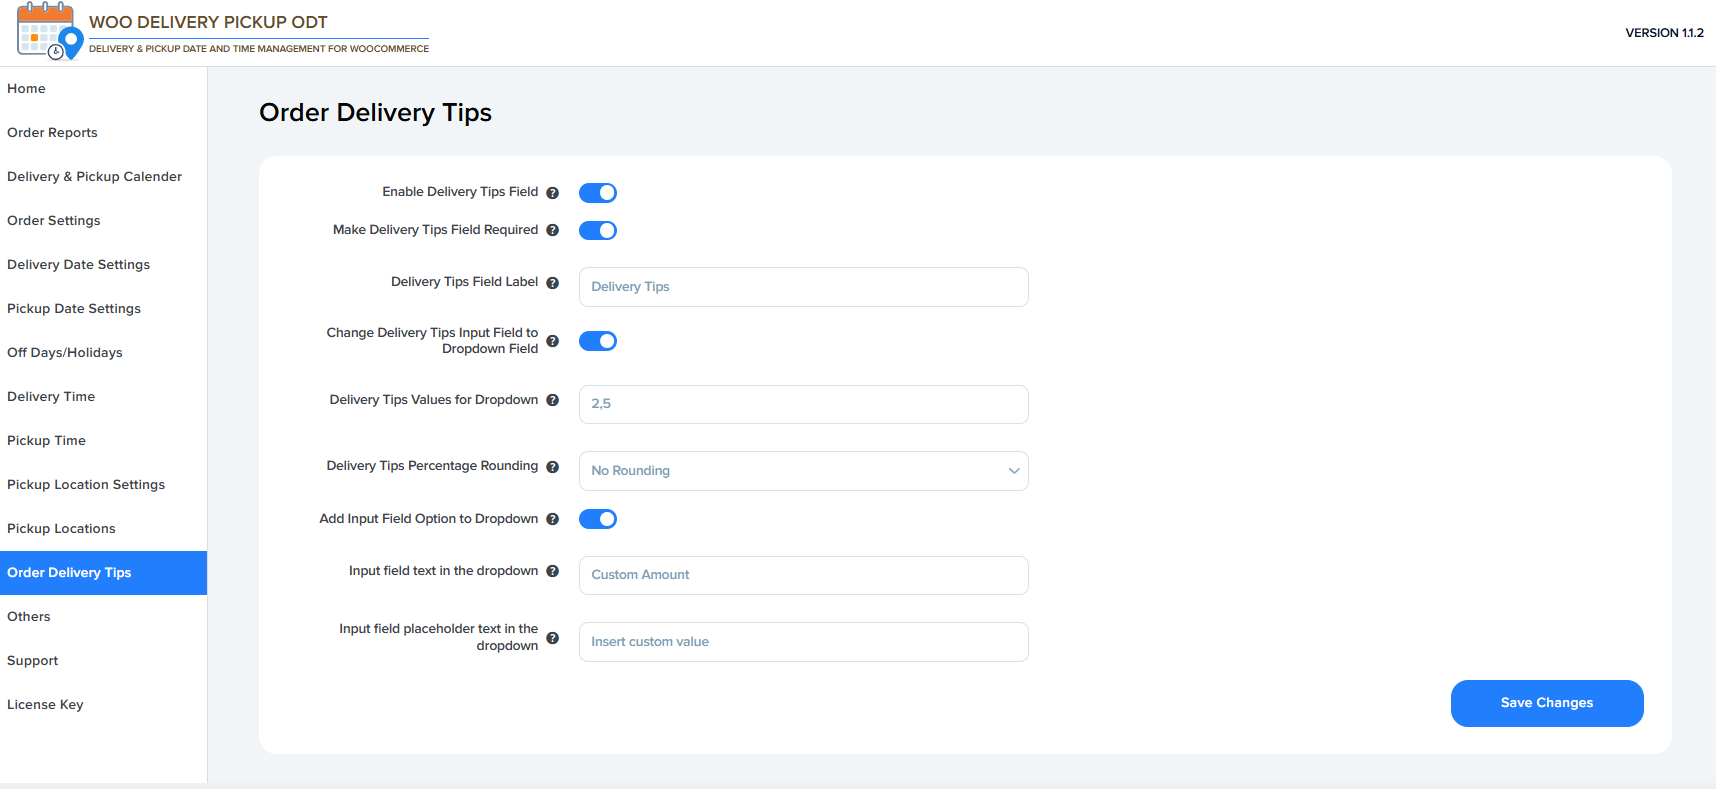Click help icon for Input field text in the dropdown
1716x789 pixels.
coord(552,571)
